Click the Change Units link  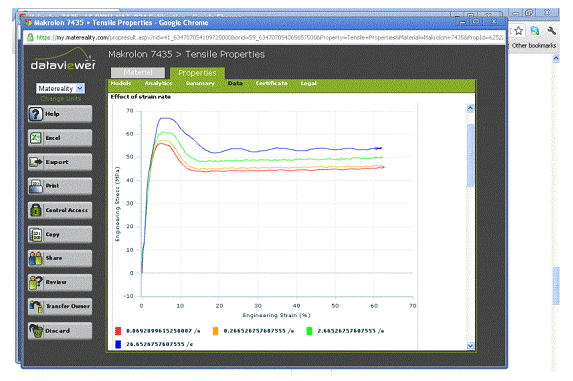click(x=61, y=98)
